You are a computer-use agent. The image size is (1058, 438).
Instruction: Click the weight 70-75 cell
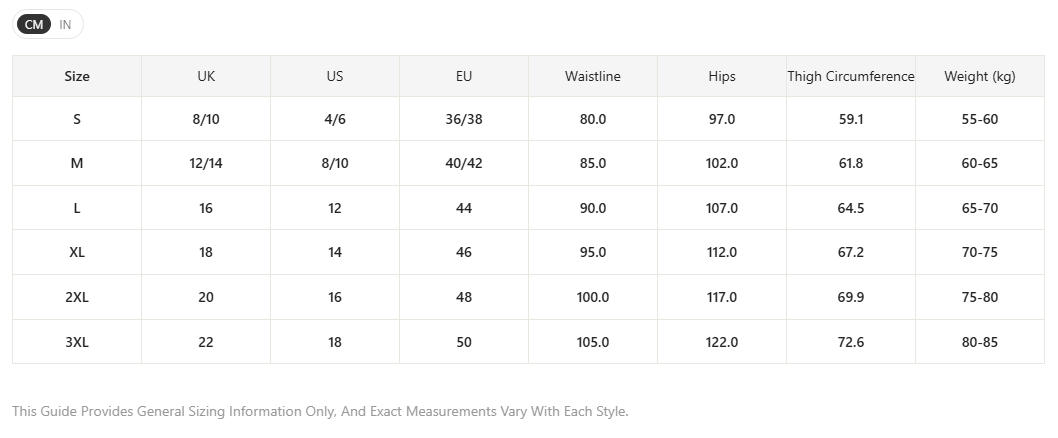[980, 252]
